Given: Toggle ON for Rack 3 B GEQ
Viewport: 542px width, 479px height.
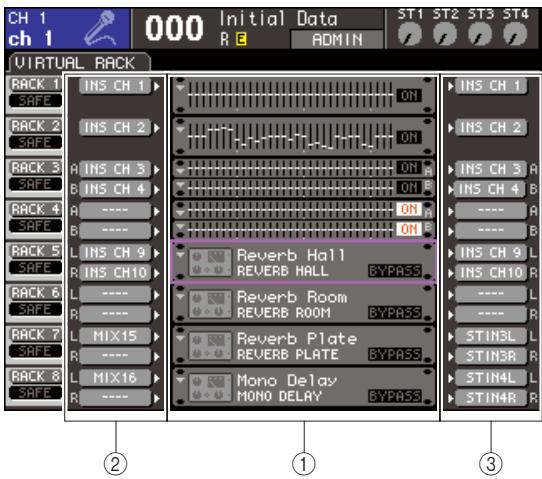Looking at the screenshot, I should pos(409,188).
